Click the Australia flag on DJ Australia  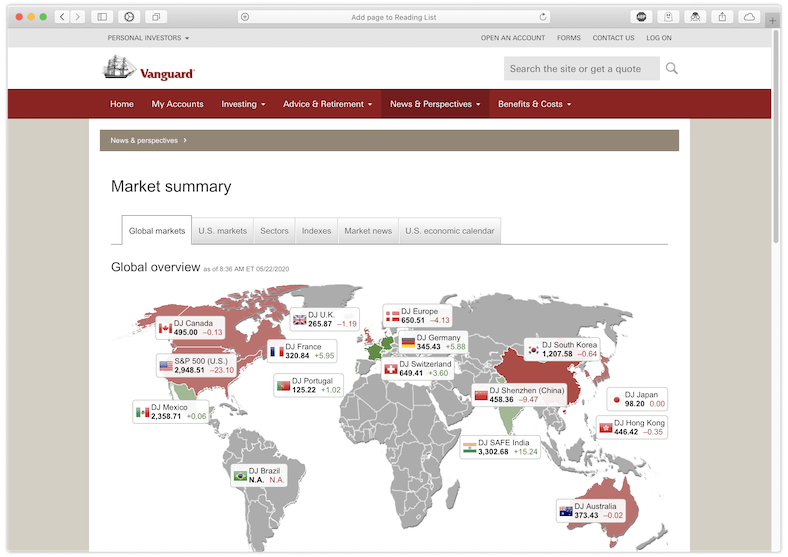point(566,511)
